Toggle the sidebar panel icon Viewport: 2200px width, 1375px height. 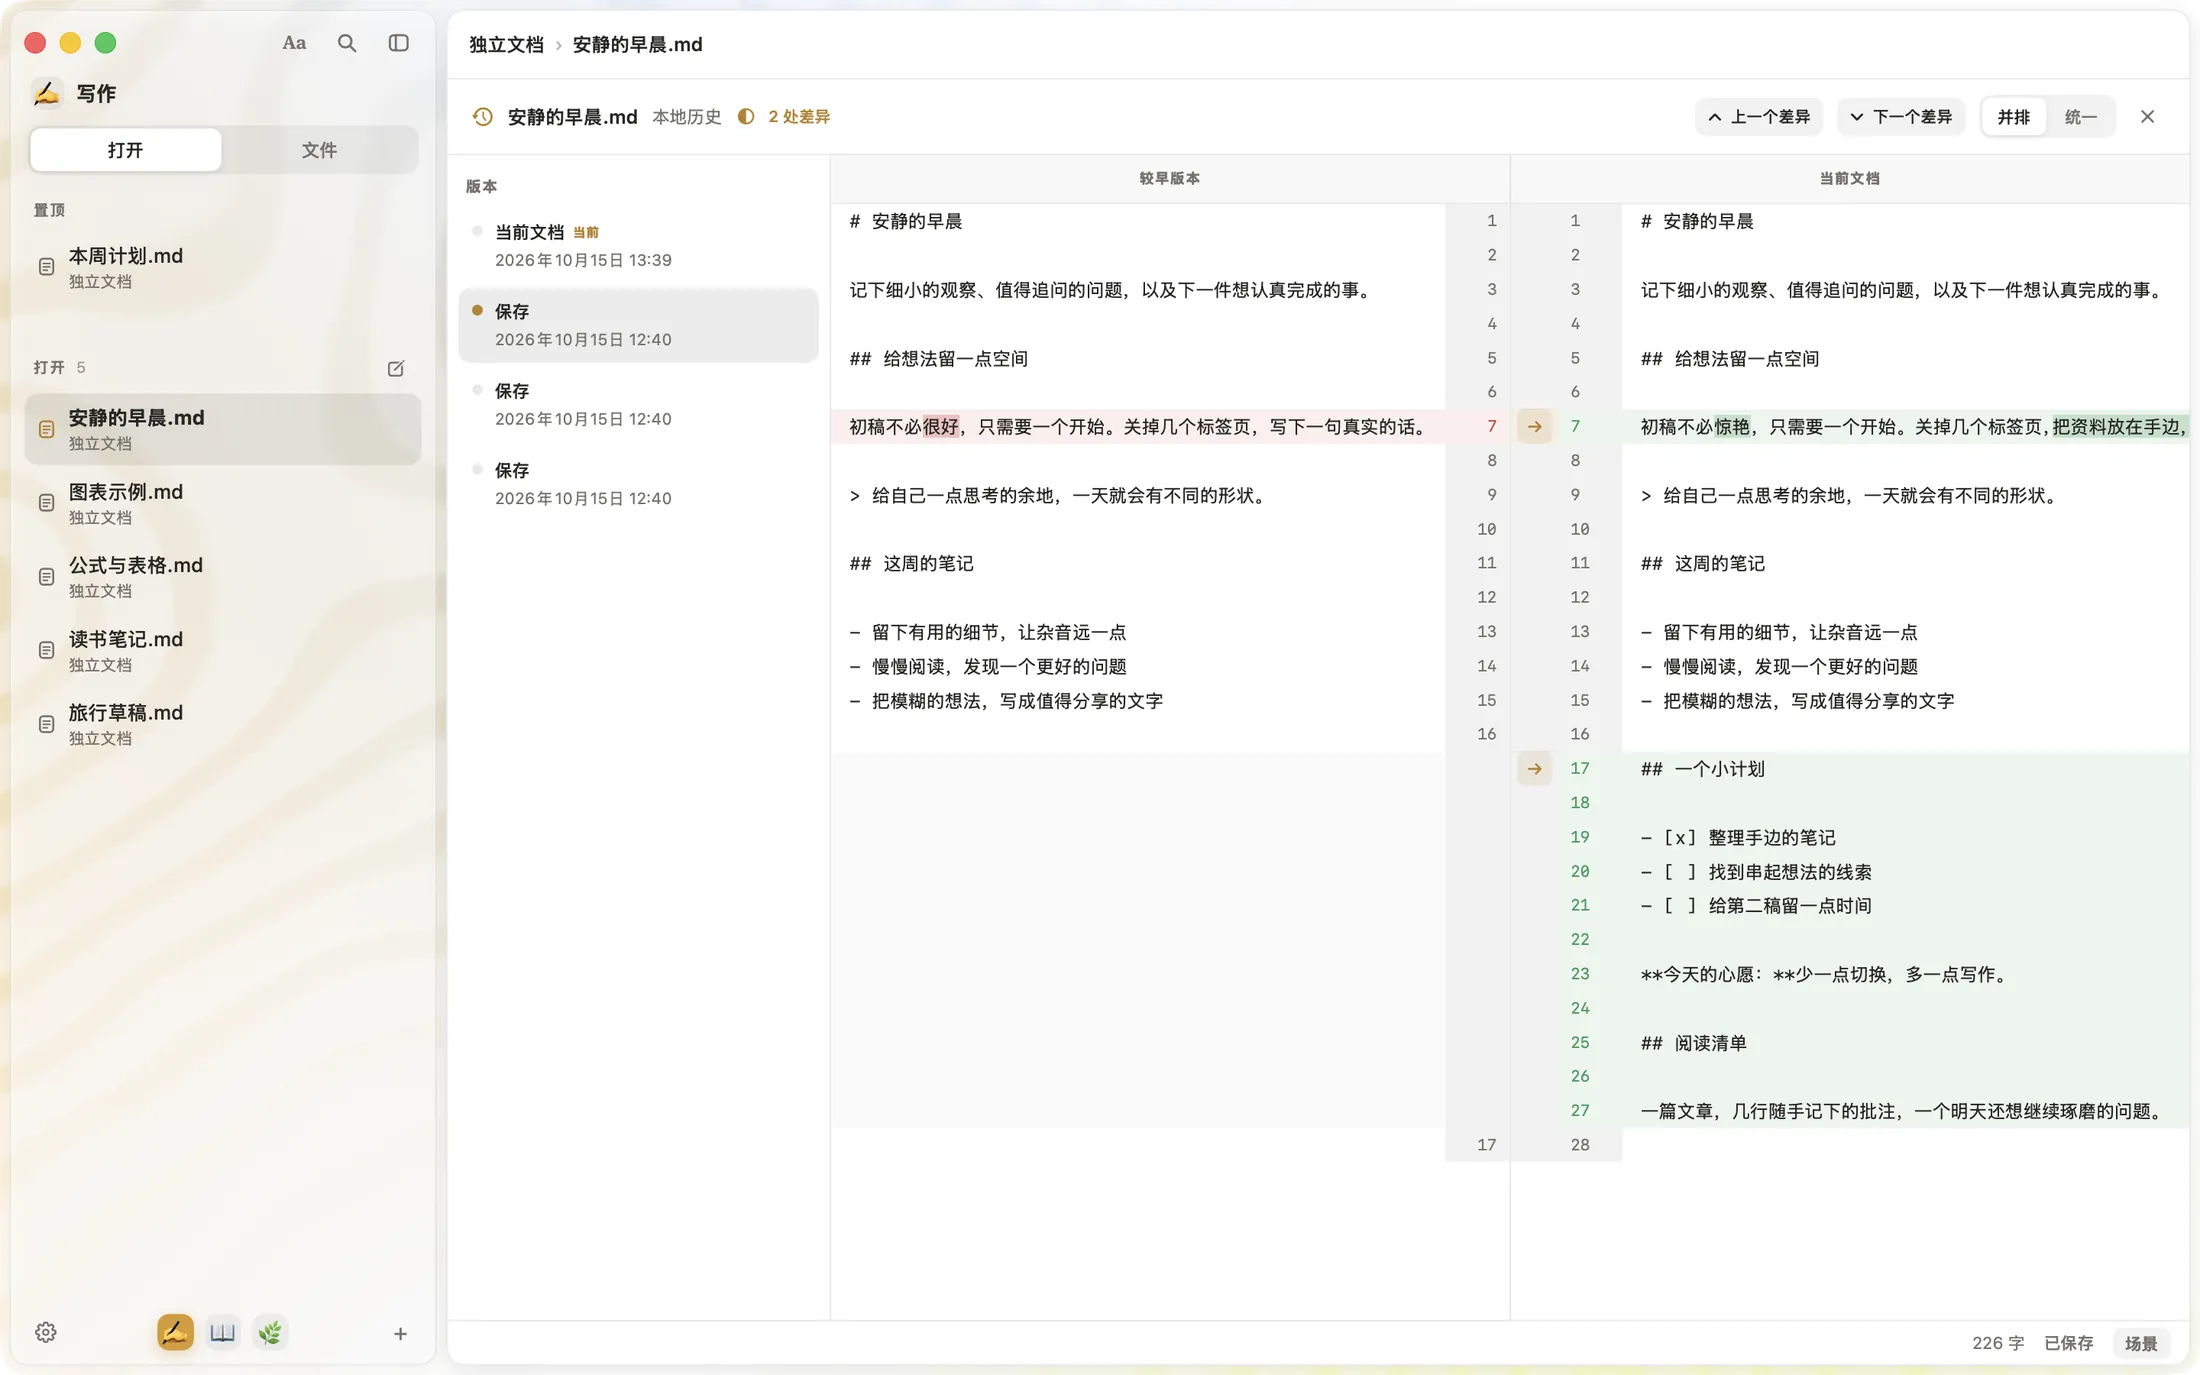click(x=399, y=43)
